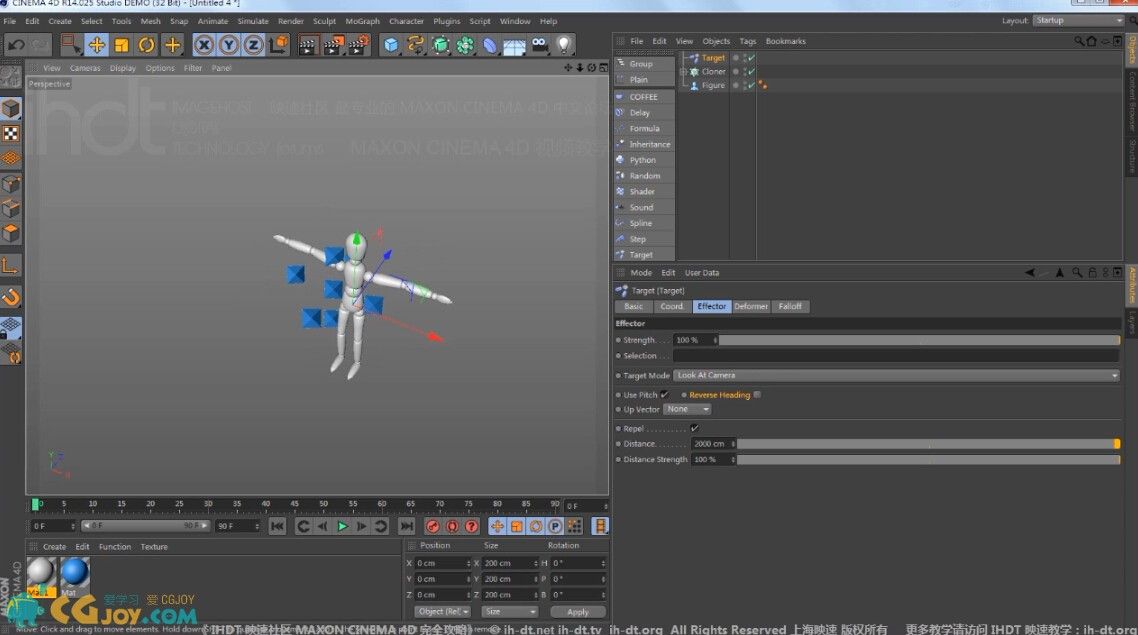
Task: Open the viewport Cameras menu
Action: [x=85, y=67]
